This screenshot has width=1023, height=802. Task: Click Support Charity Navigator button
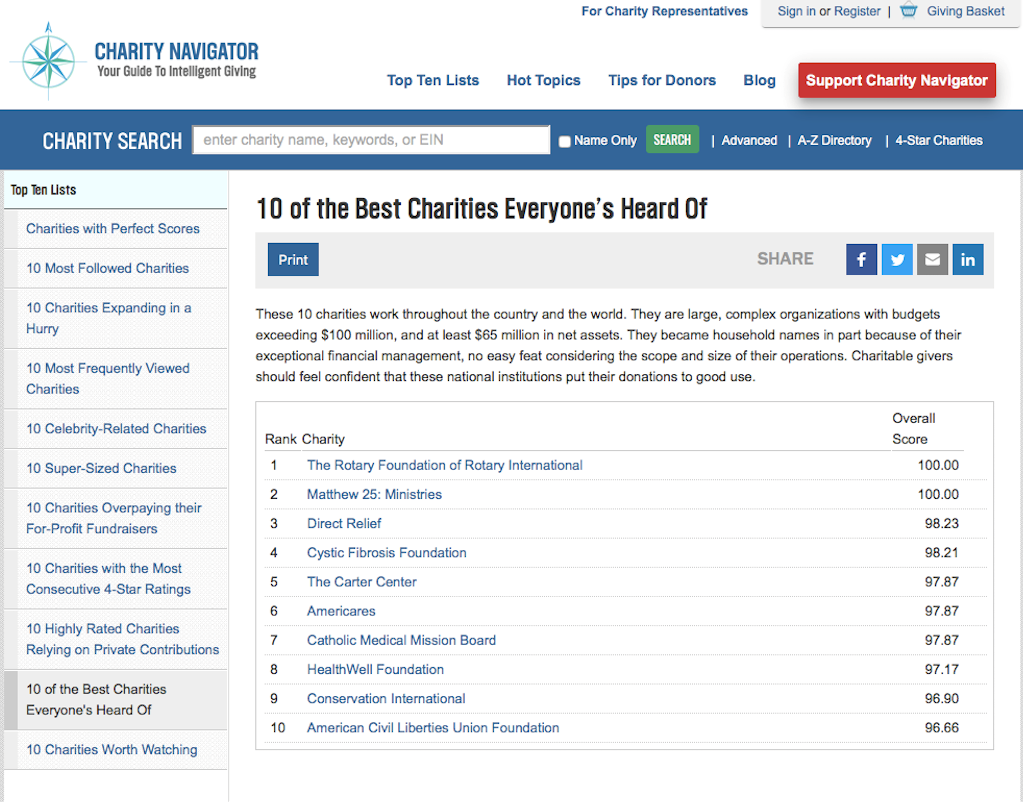(896, 81)
